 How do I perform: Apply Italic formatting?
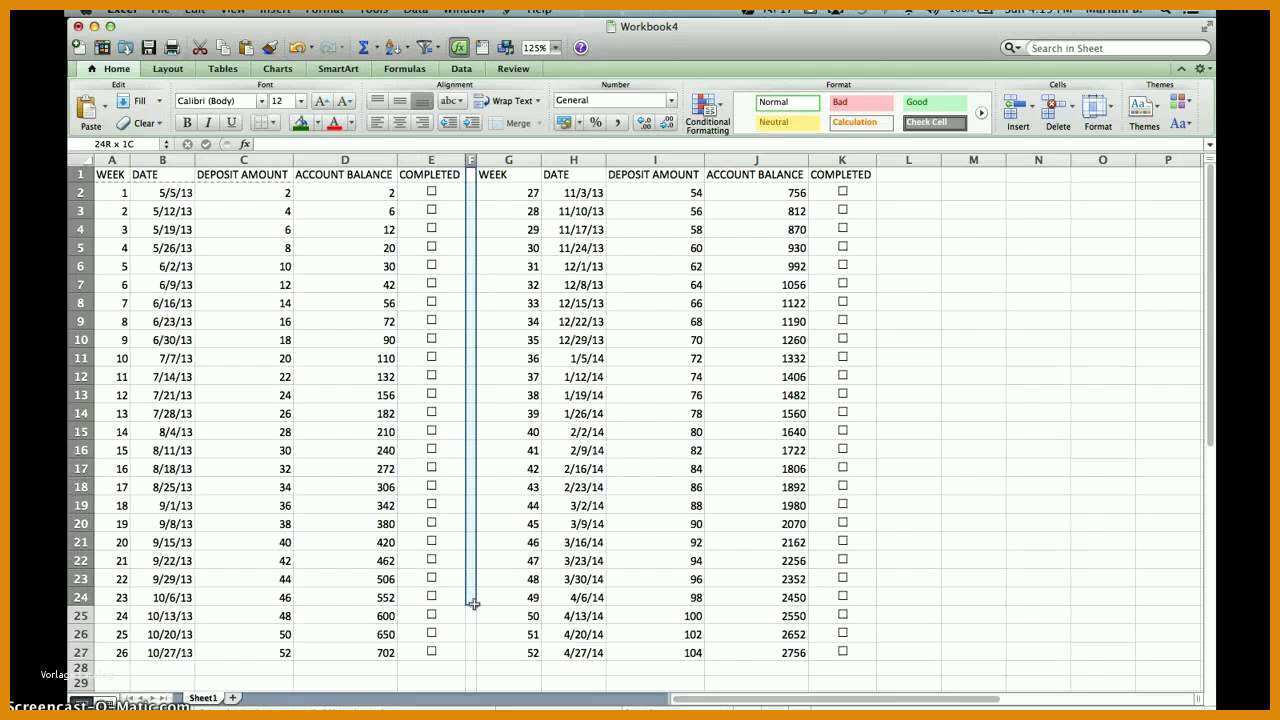tap(208, 122)
